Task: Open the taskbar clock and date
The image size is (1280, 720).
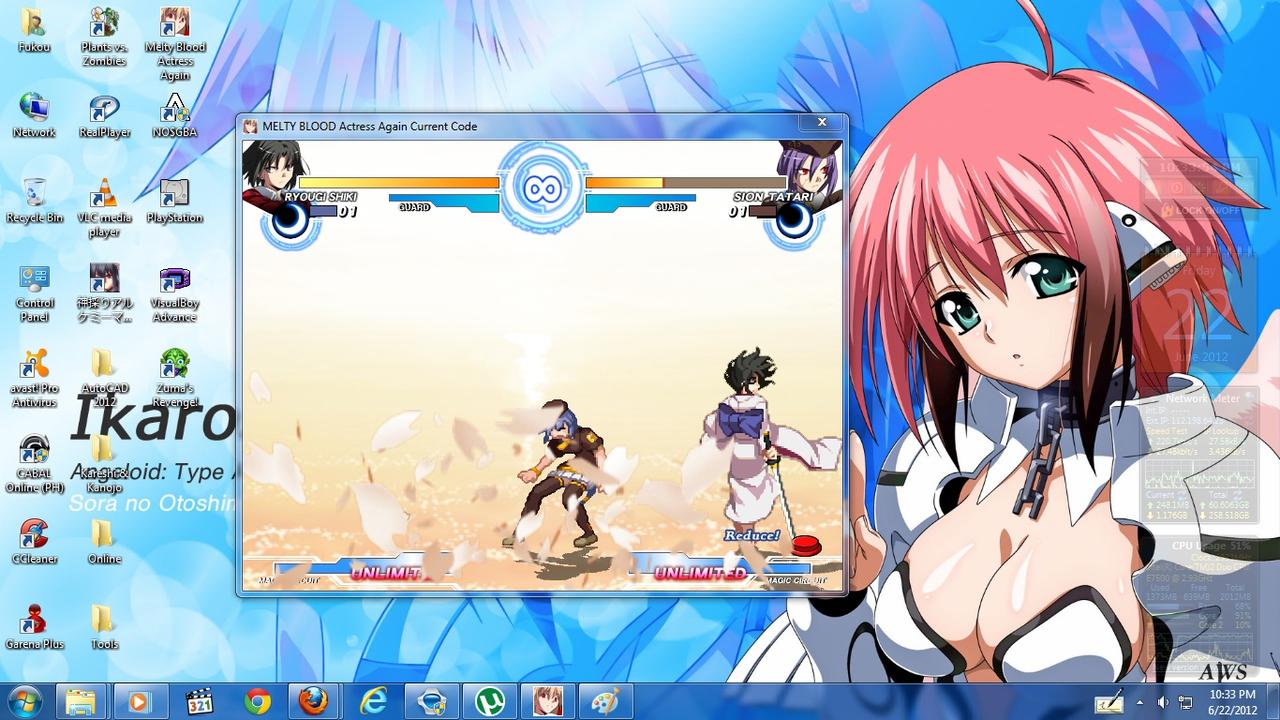Action: (x=1232, y=701)
